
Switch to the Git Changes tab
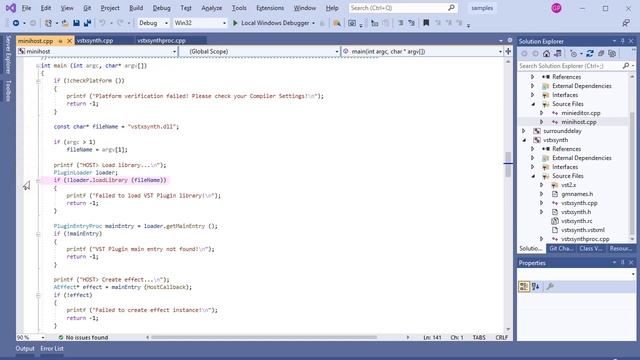[561, 248]
